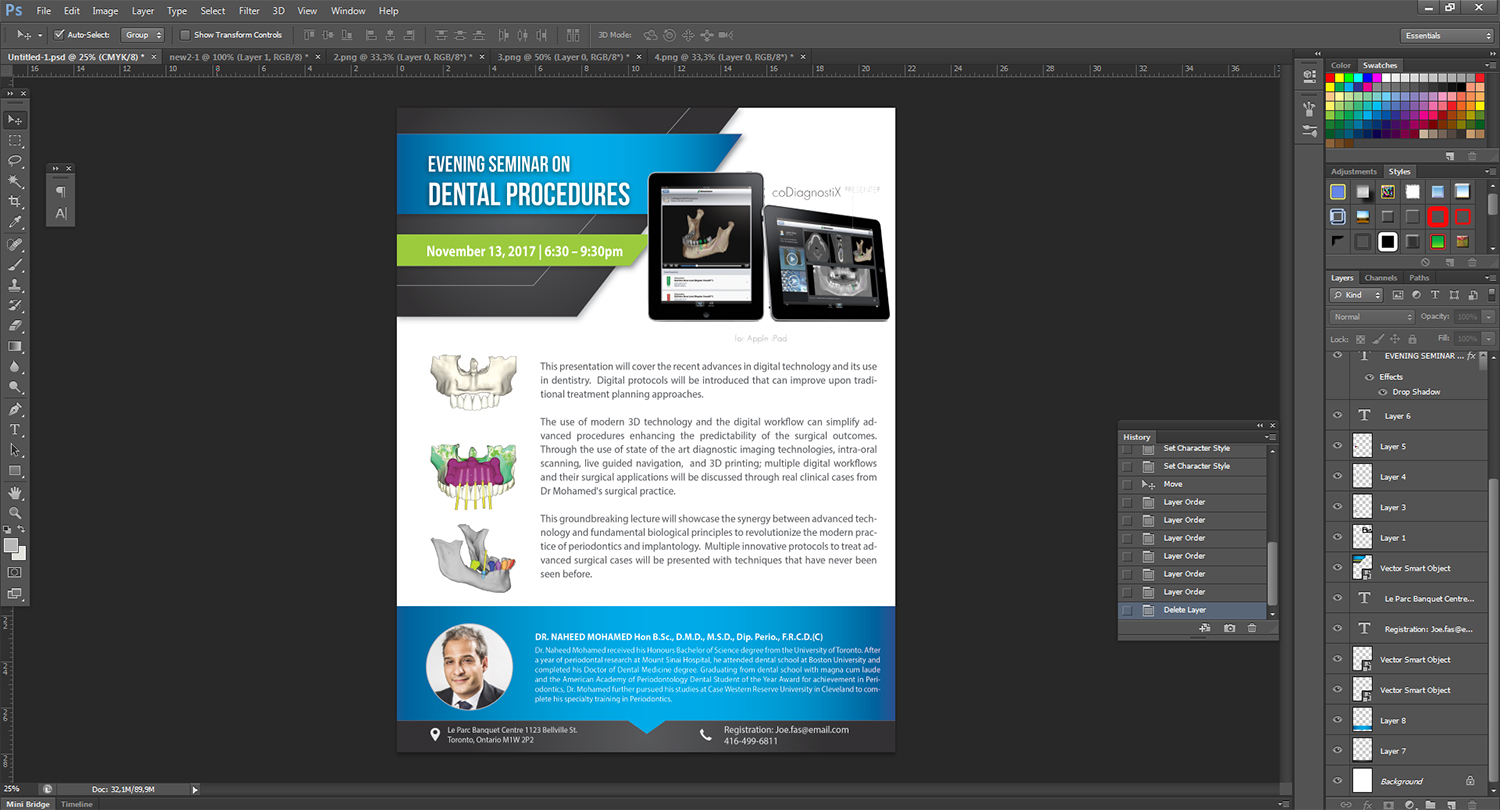The image size is (1500, 810).
Task: Apply the white-on-black stroke style preset
Action: click(x=1387, y=242)
